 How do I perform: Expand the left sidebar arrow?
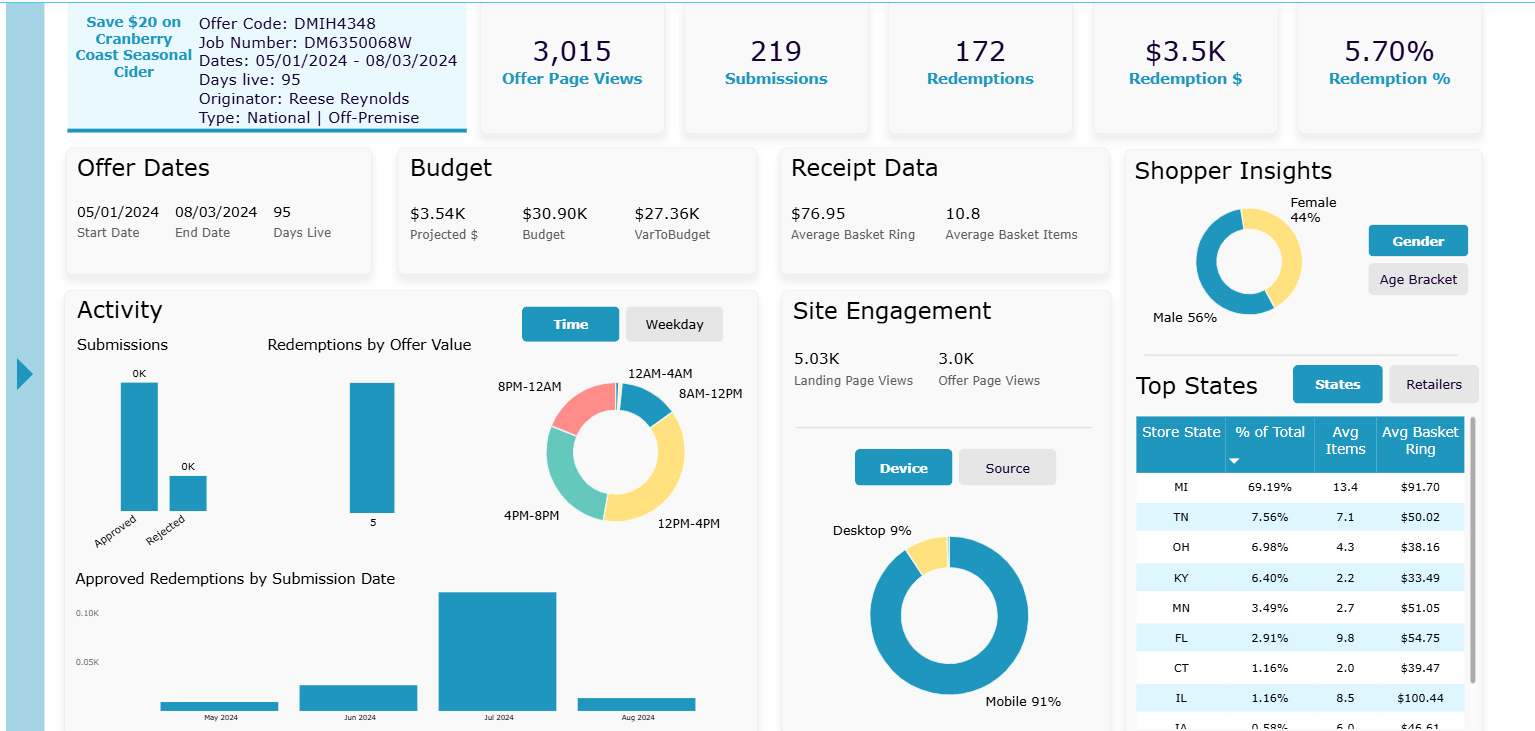(x=25, y=374)
